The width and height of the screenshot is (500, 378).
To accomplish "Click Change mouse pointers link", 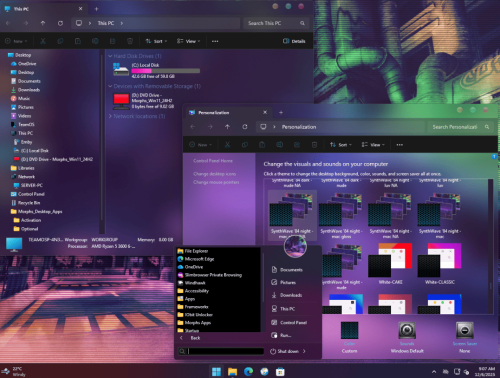I will [216, 182].
